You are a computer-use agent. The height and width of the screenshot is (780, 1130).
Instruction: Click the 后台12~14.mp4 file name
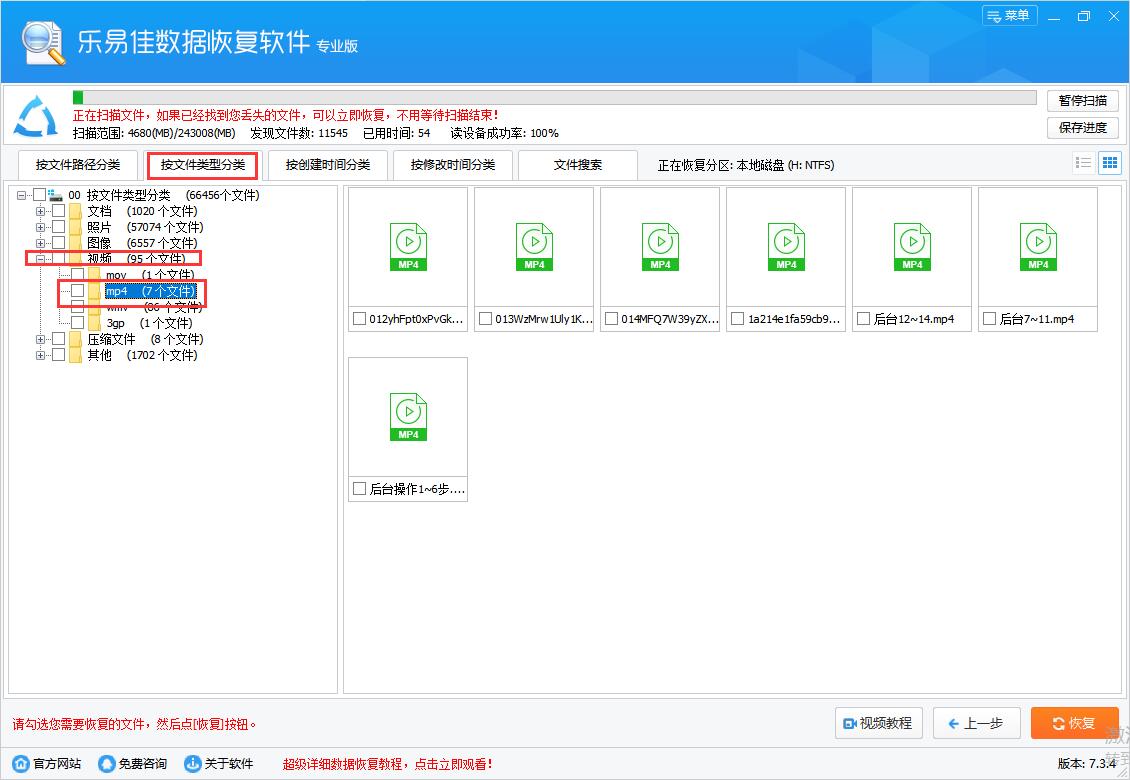click(x=914, y=319)
